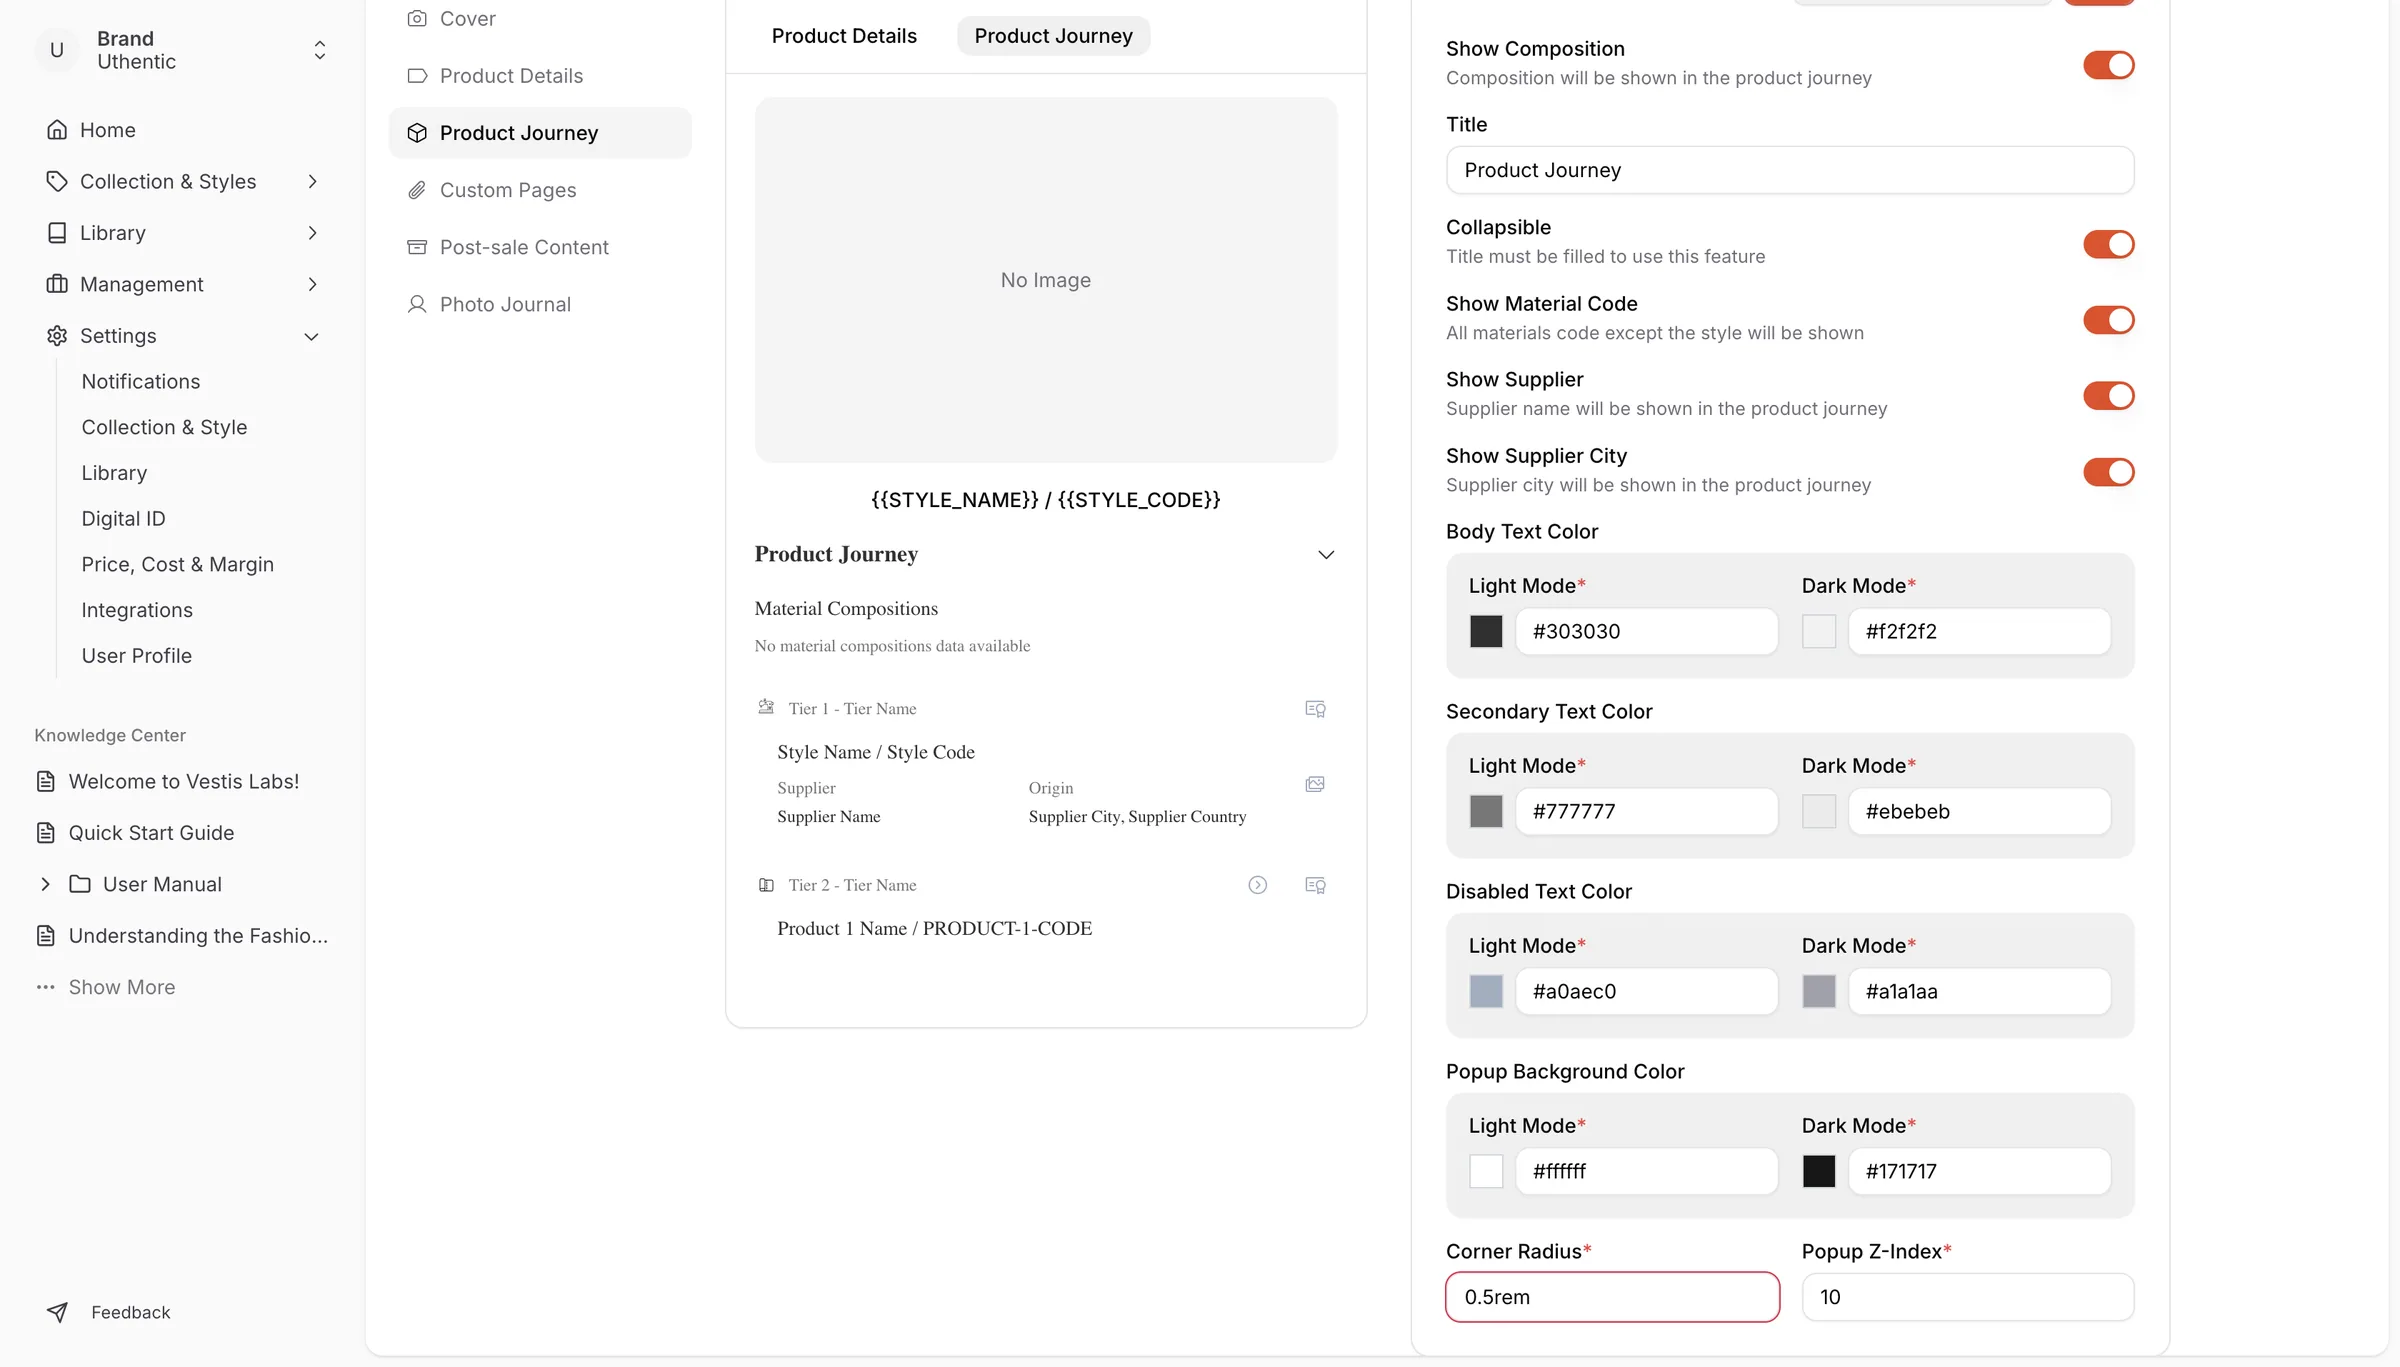
Task: Expand the User Manual folder arrow
Action: click(x=45, y=884)
